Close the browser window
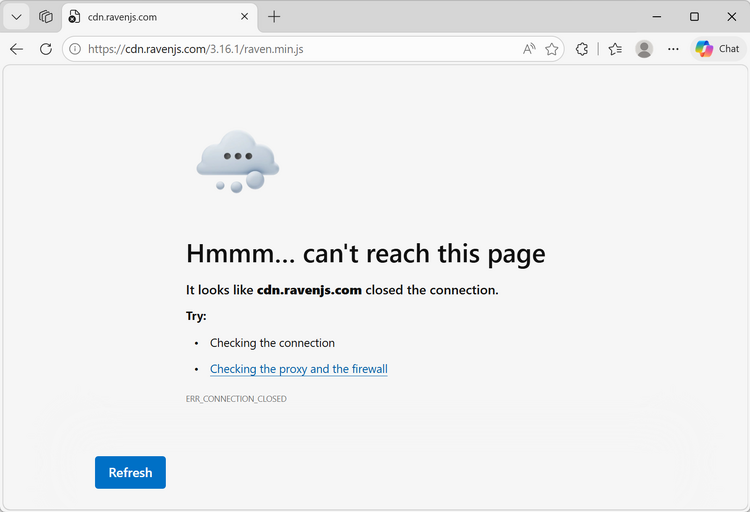Screen dimensions: 750x512 [x=731, y=17]
